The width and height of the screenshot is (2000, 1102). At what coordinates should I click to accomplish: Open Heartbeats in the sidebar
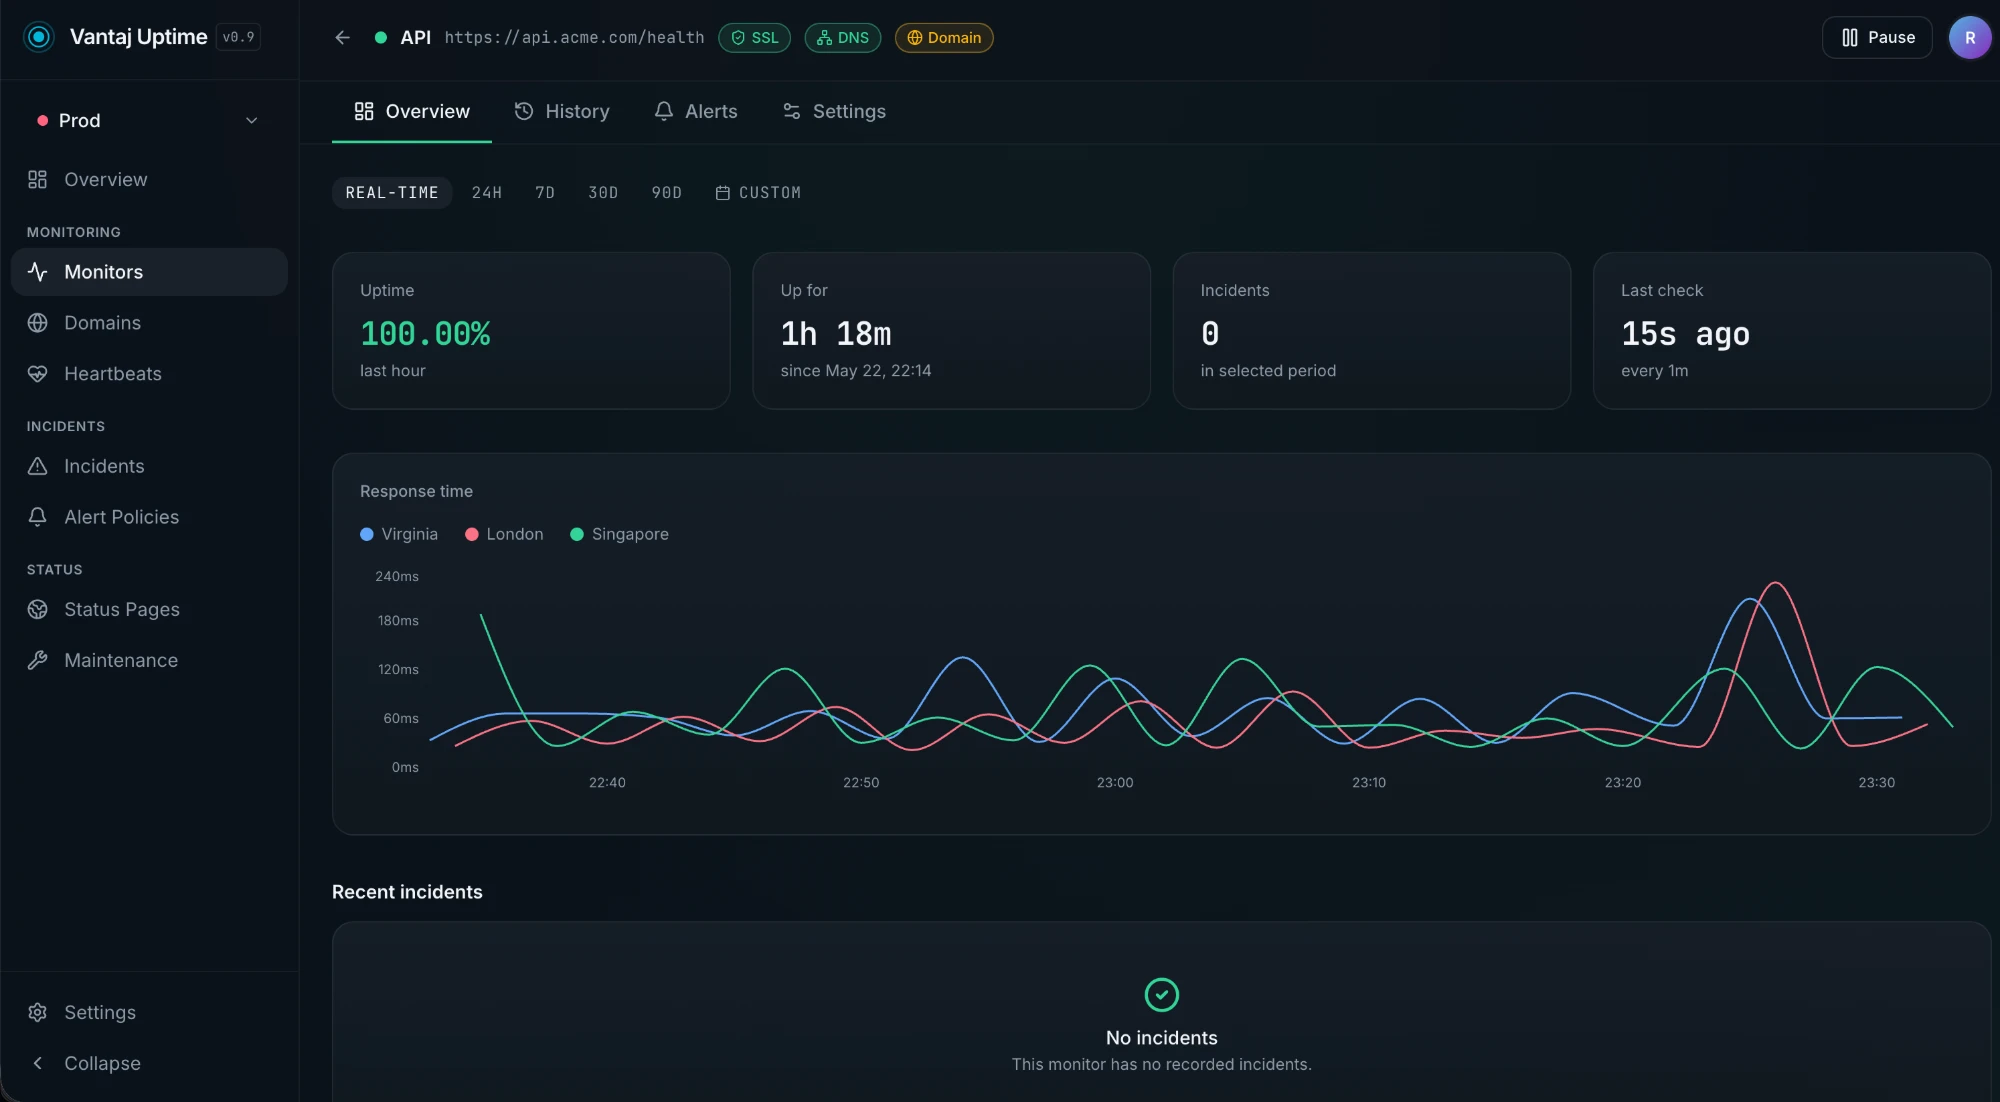point(149,374)
